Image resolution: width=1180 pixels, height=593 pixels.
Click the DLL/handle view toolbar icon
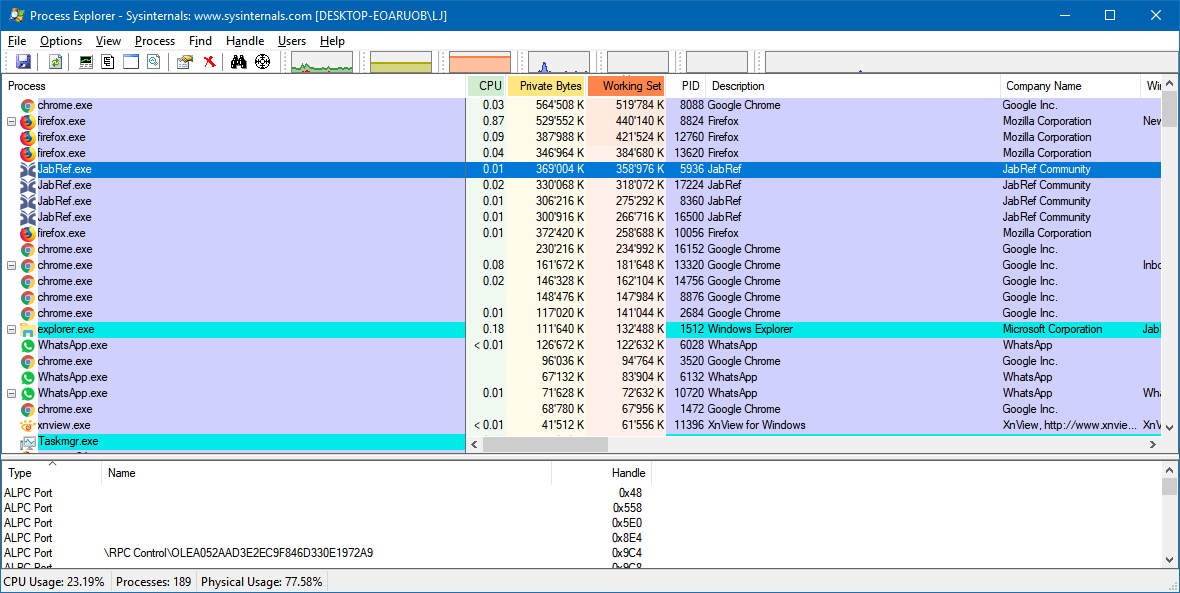pos(154,62)
